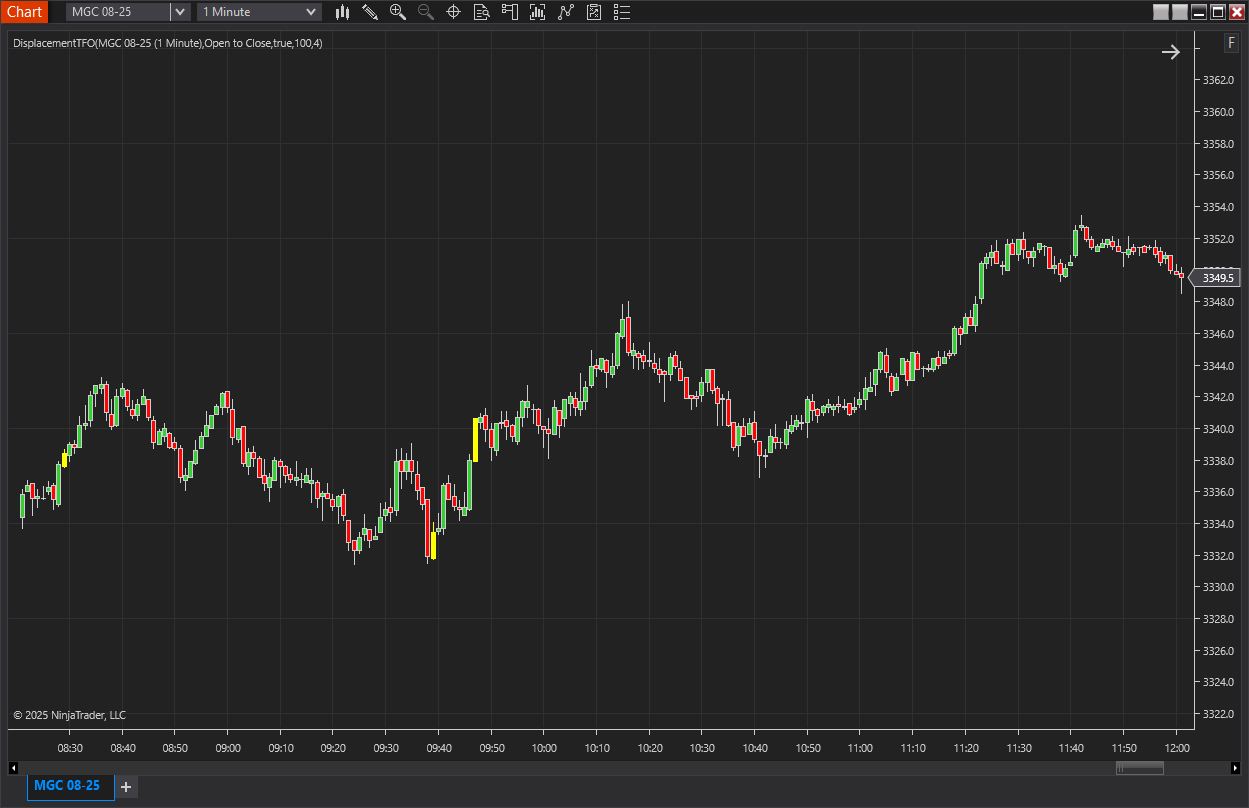Open the Chart Trader icon
Image resolution: width=1249 pixels, height=808 pixels.
510,12
